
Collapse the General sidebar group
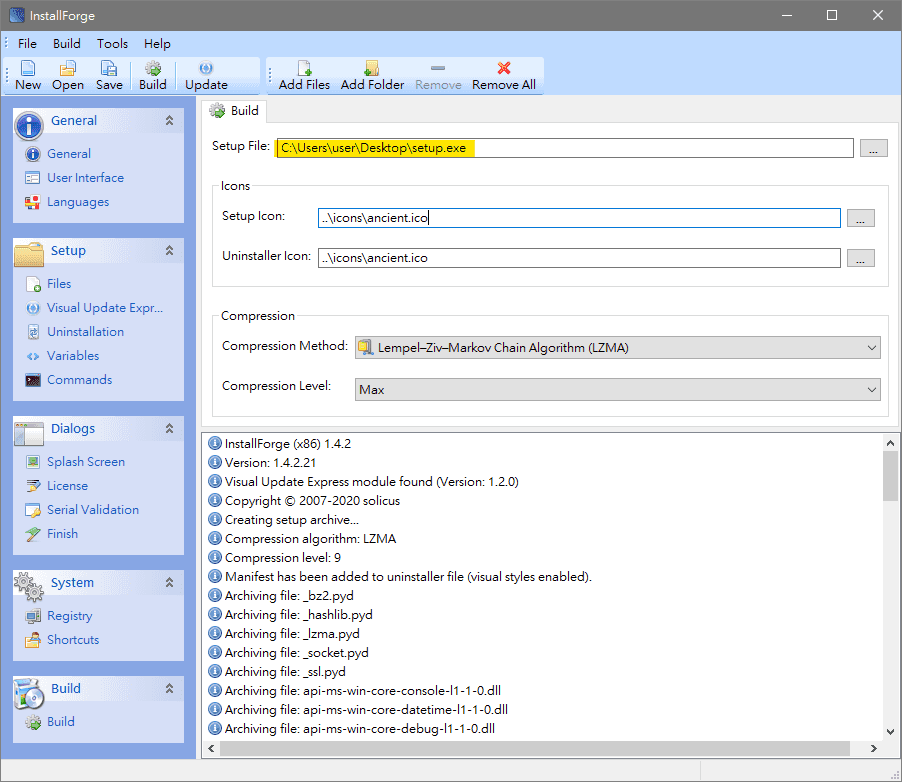[169, 120]
